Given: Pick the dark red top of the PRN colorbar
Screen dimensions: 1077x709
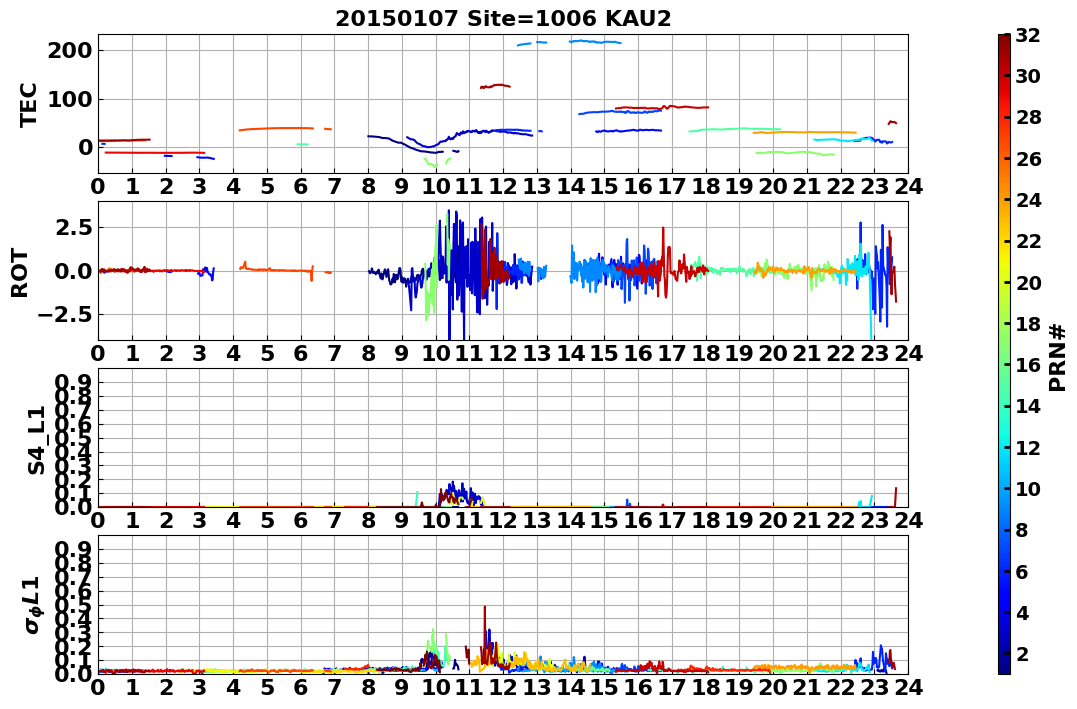Looking at the screenshot, I should 1004,40.
